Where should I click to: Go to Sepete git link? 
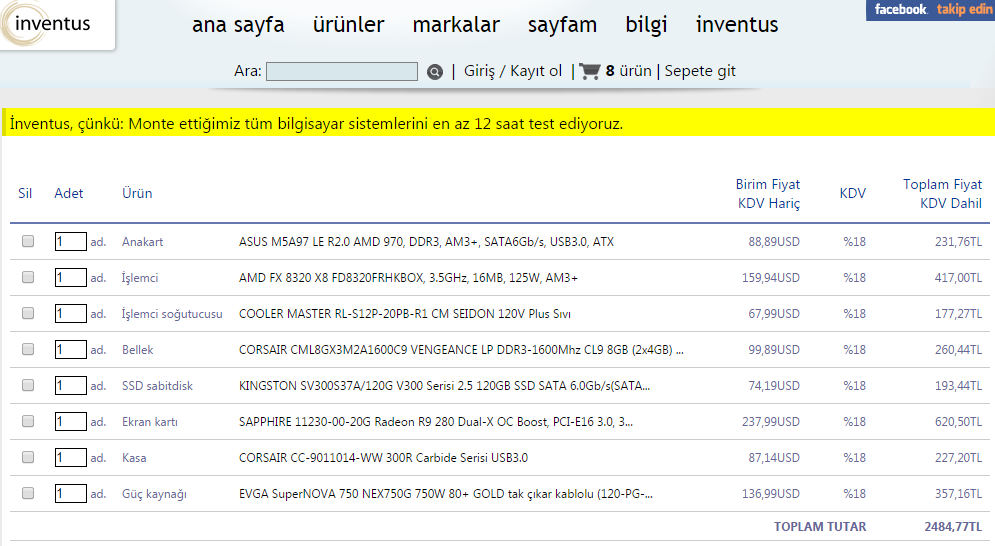(700, 71)
